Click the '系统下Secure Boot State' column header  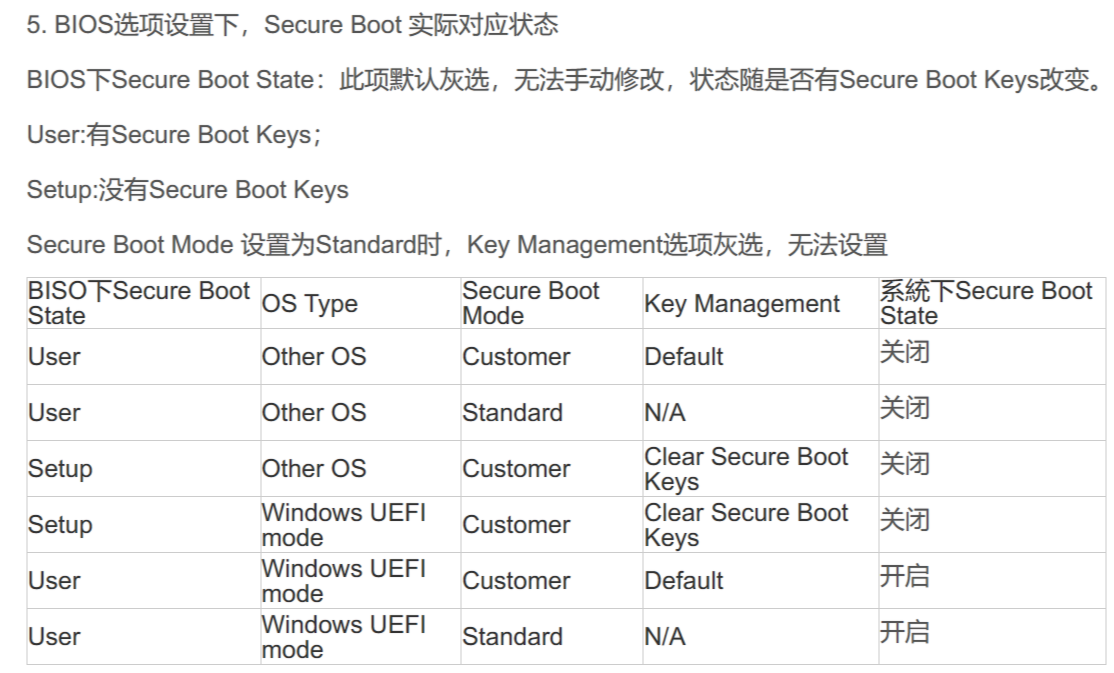click(x=985, y=303)
